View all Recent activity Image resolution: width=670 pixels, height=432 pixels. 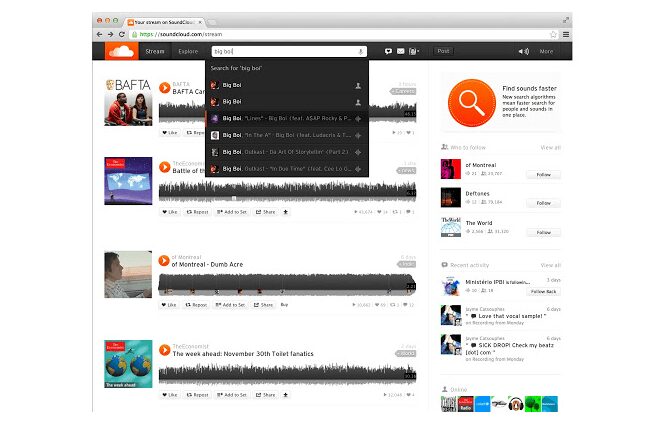[550, 265]
